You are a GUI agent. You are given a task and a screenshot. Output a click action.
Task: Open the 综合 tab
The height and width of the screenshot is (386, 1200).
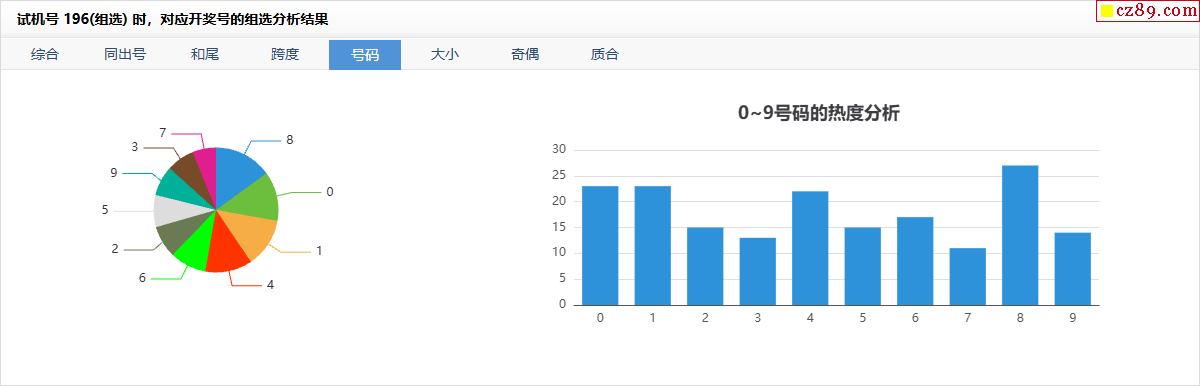coord(45,55)
